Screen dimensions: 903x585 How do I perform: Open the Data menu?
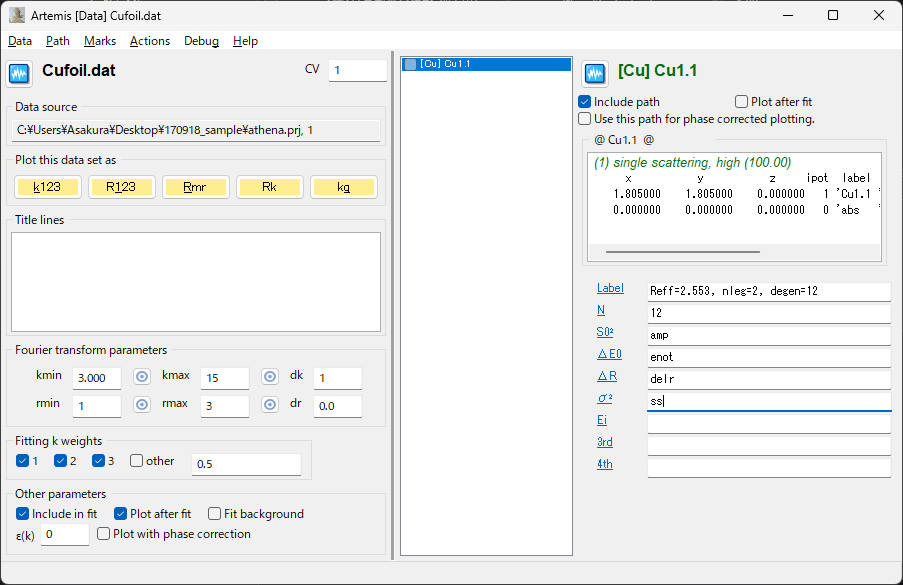click(20, 41)
